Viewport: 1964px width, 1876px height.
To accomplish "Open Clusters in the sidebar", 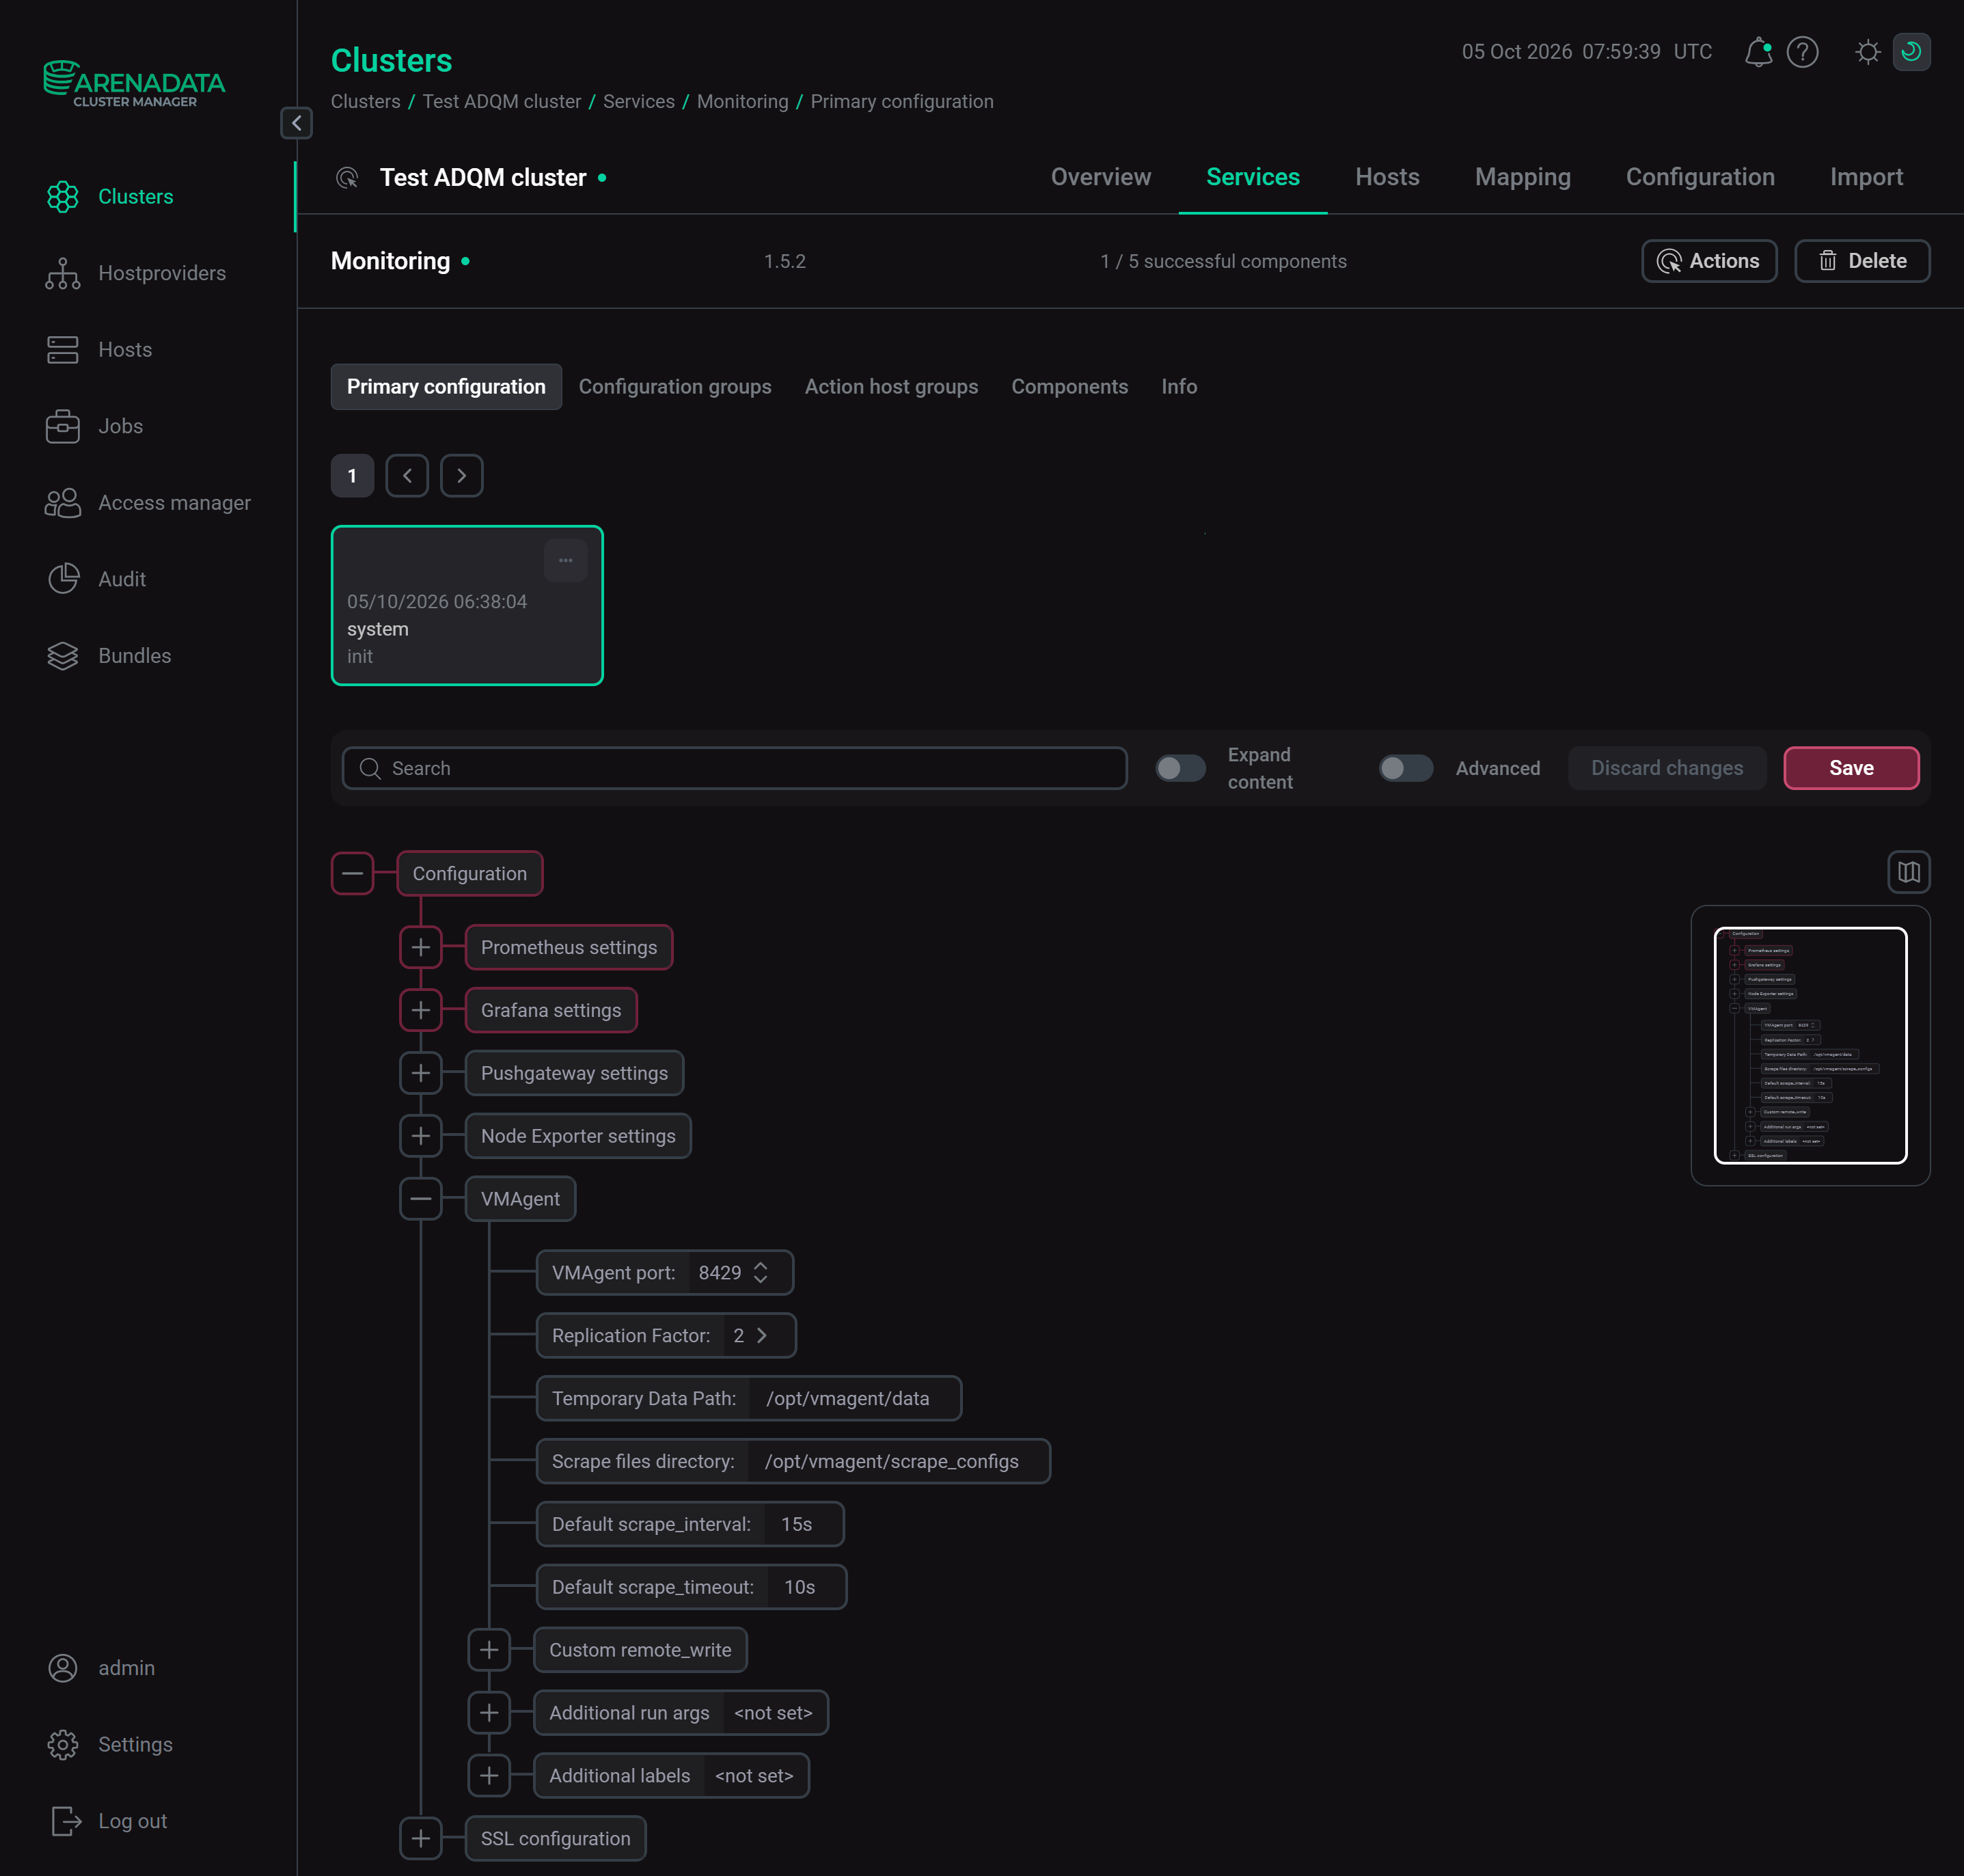I will coord(135,197).
